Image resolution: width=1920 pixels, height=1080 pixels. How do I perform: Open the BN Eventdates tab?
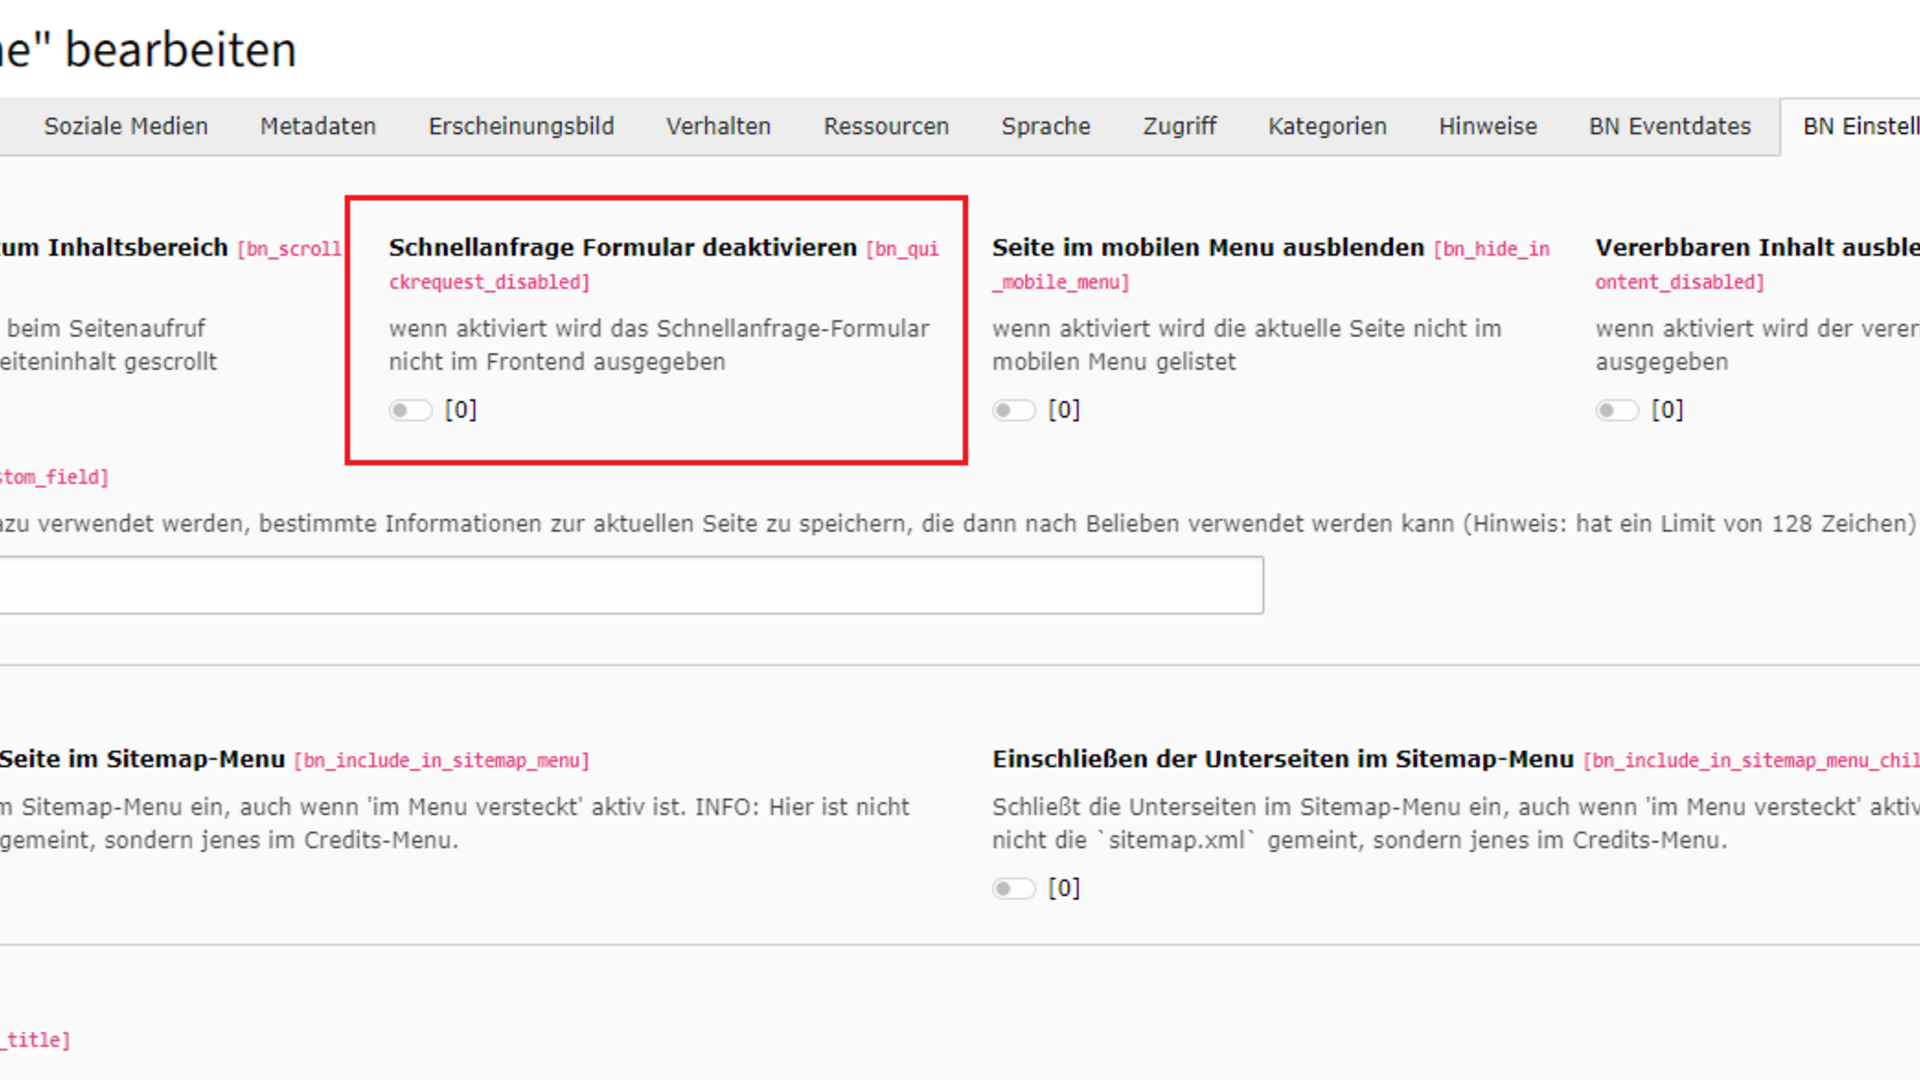coord(1670,127)
